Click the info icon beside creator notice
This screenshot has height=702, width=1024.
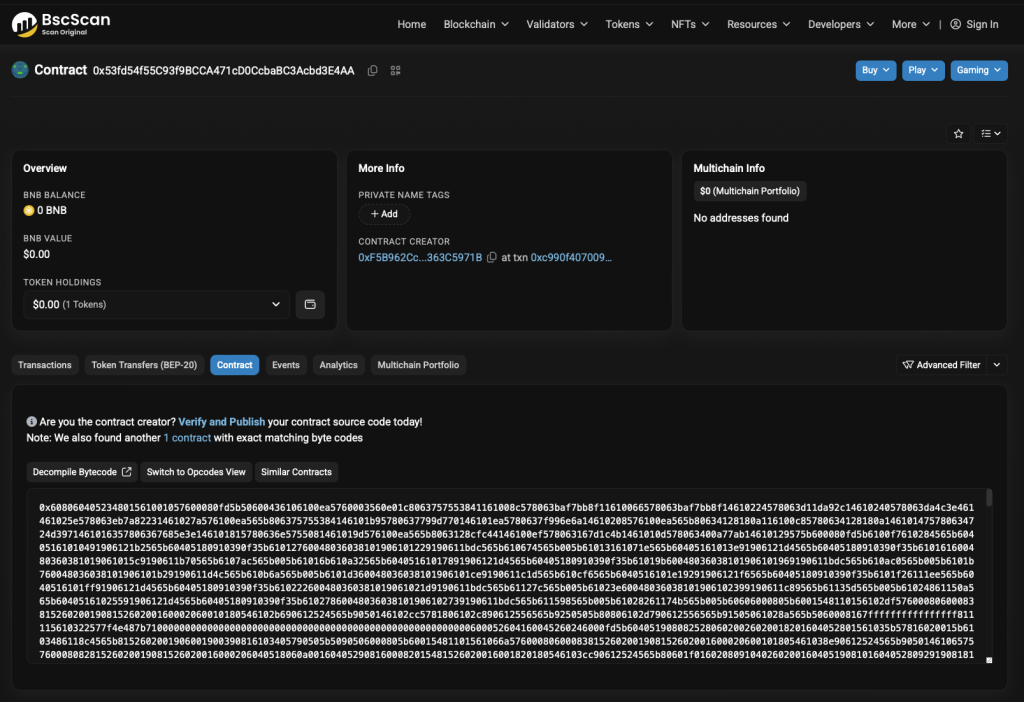click(31, 422)
